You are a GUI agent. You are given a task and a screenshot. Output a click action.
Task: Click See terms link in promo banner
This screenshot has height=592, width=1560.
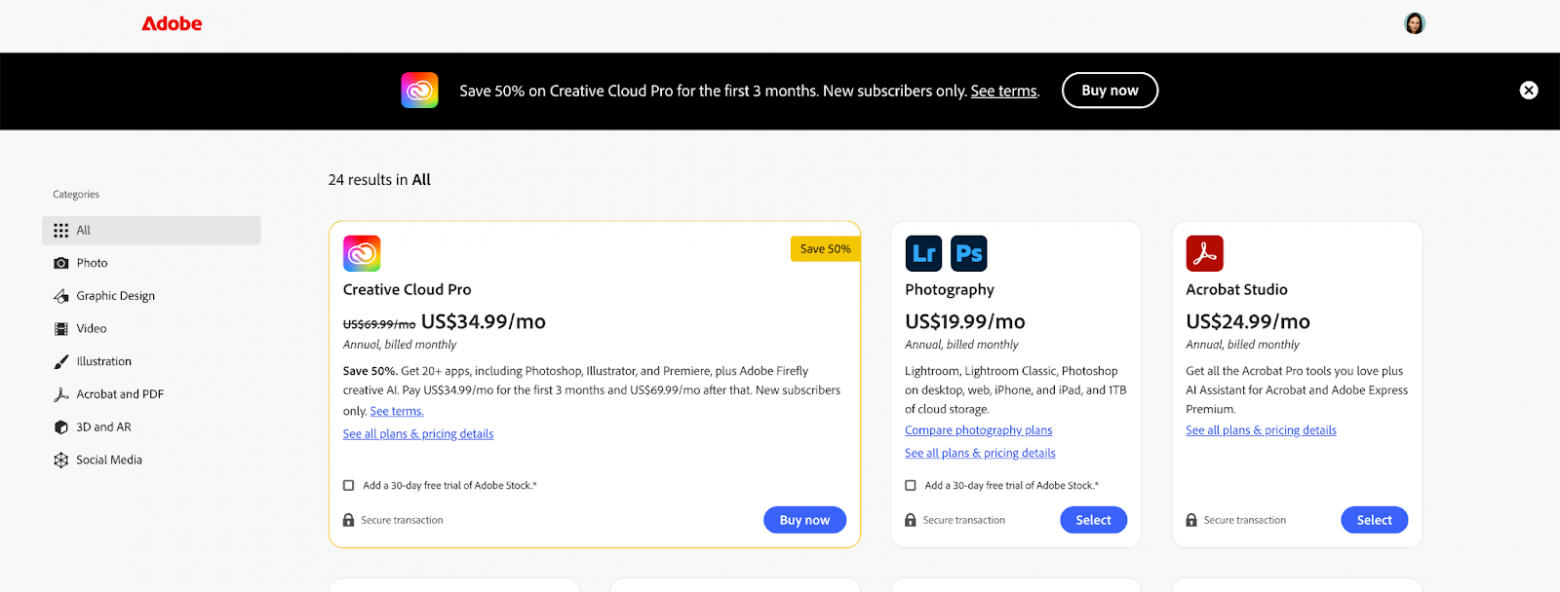[x=1003, y=91]
